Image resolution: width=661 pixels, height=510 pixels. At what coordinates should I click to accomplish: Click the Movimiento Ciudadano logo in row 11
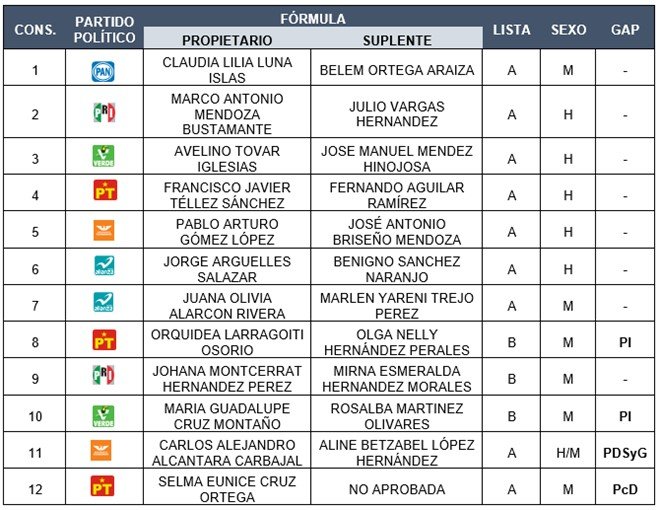[104, 452]
